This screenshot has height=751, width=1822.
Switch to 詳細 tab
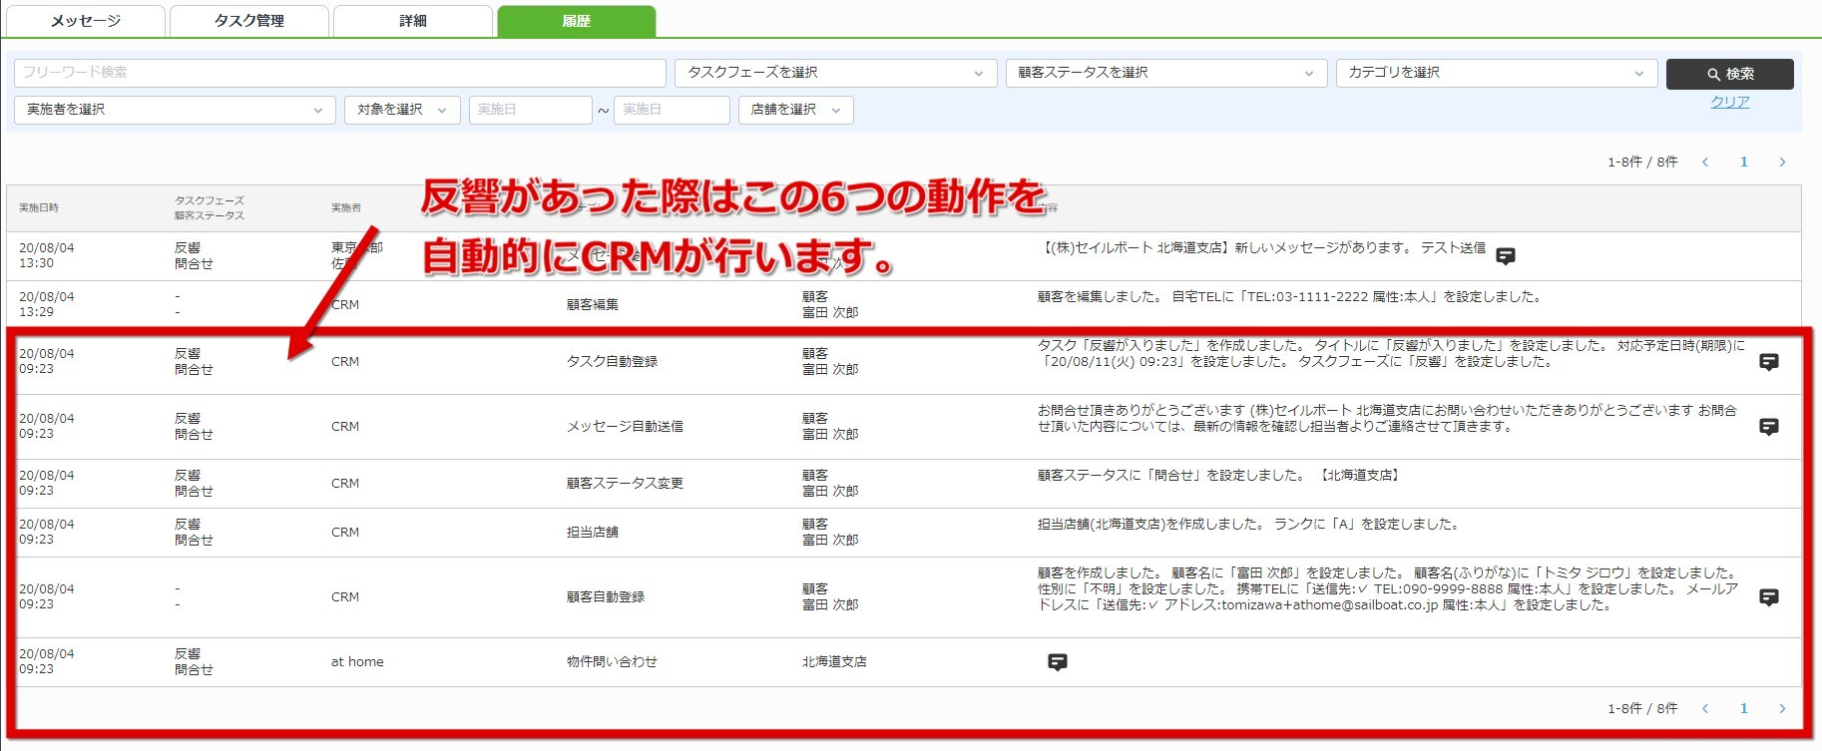(412, 21)
